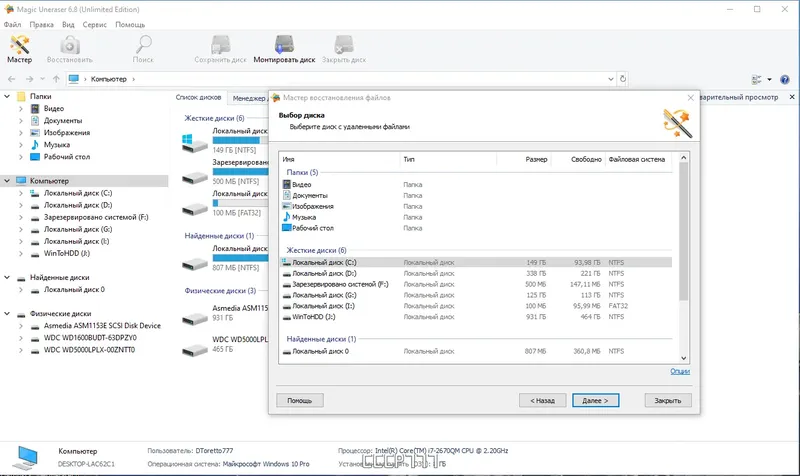
Task: Select Изображения in the left tree
Action: tap(66, 133)
